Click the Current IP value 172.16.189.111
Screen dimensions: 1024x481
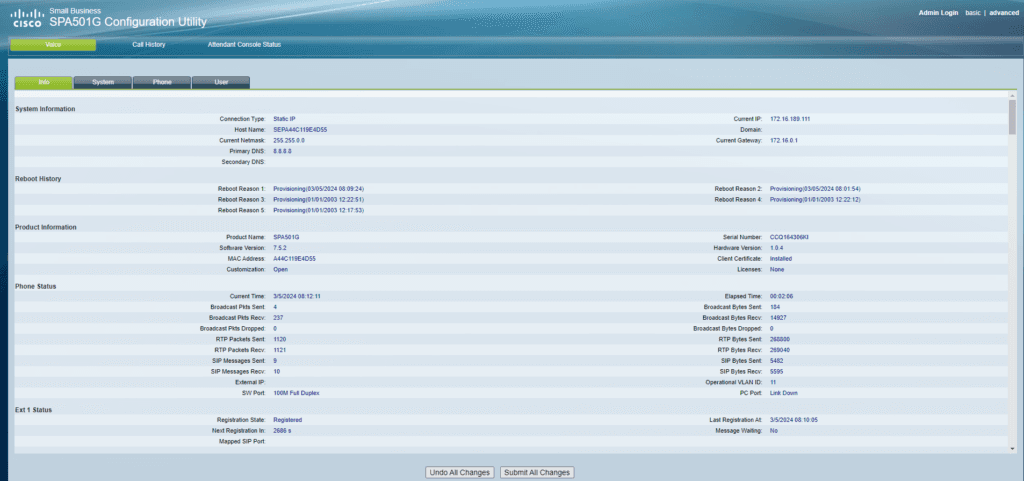(790, 119)
